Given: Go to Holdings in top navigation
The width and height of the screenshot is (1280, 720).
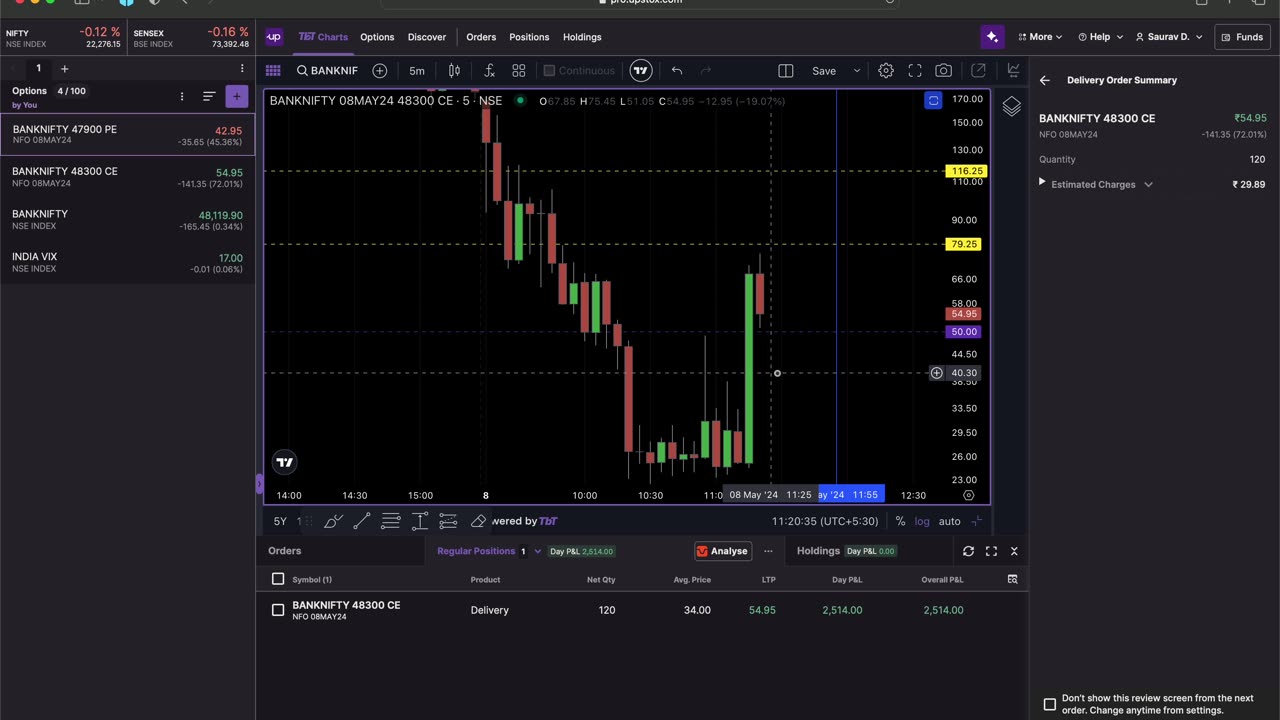Looking at the screenshot, I should tap(582, 37).
